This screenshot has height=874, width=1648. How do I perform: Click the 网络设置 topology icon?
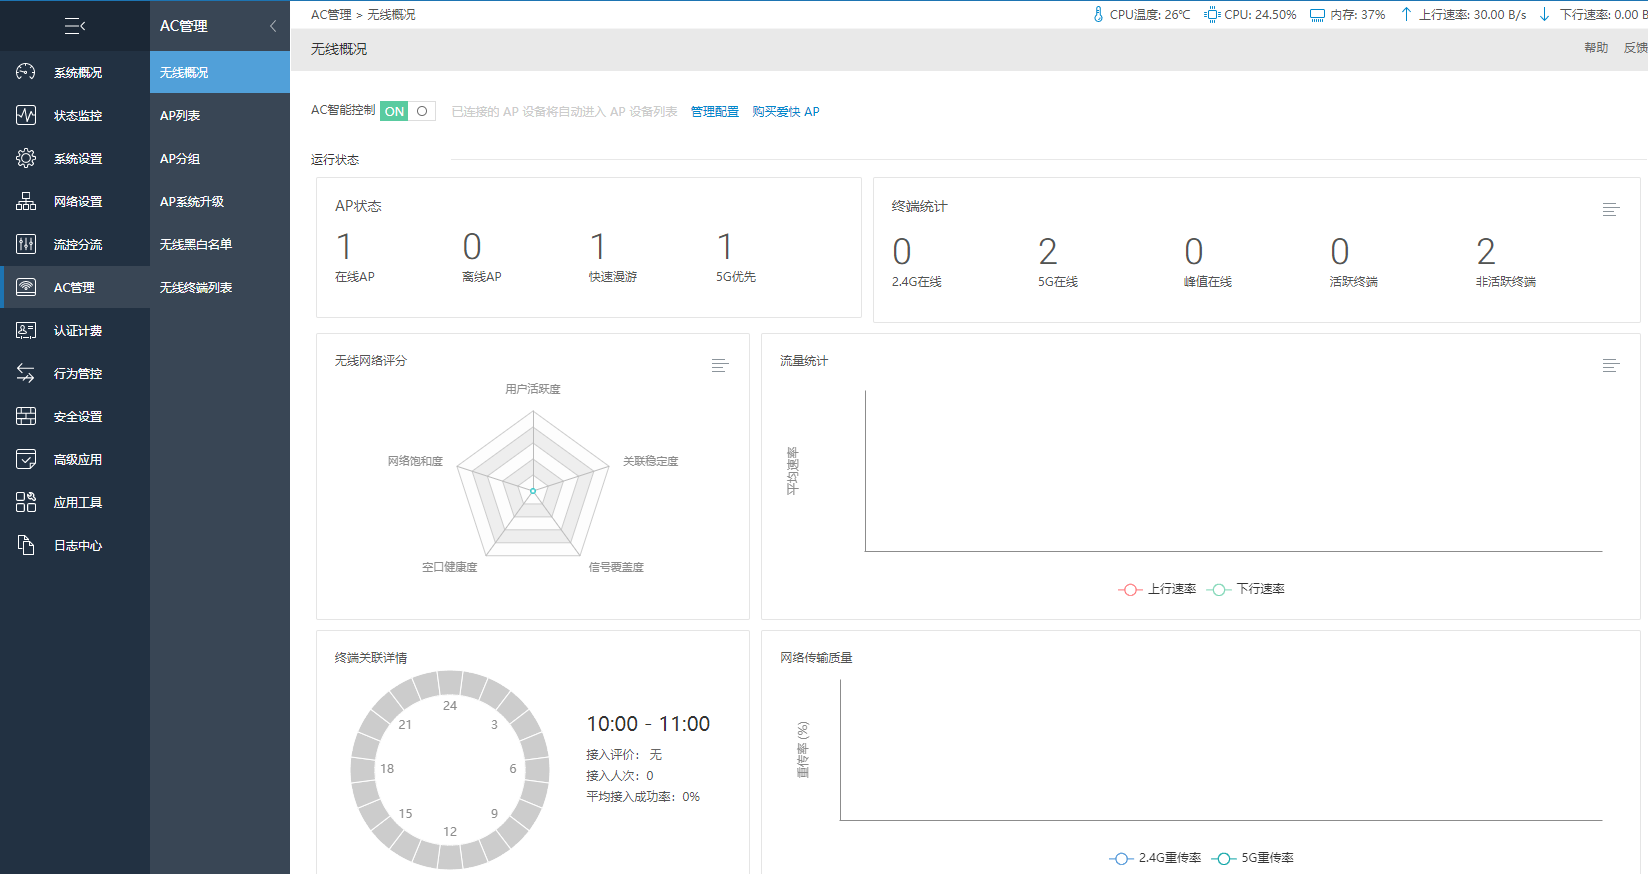(26, 201)
